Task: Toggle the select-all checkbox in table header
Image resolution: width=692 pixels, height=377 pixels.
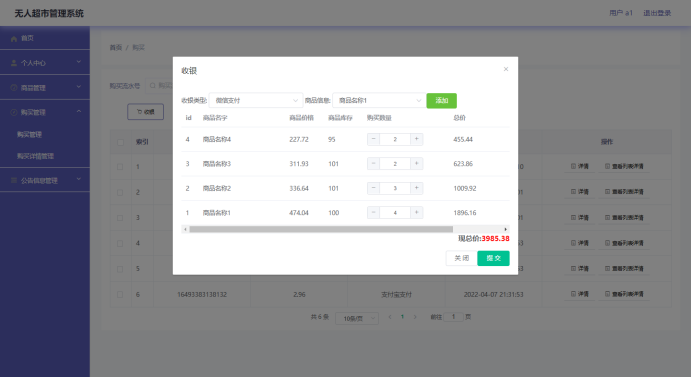Action: 120,142
